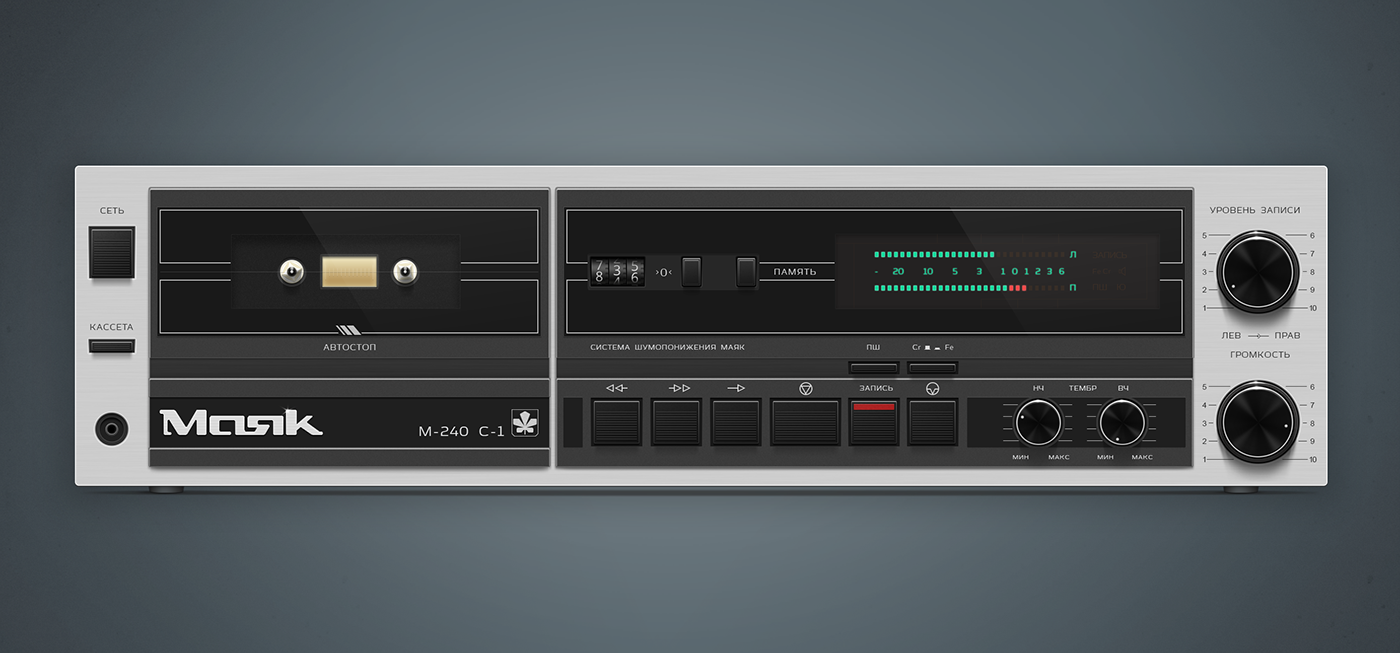Screen dimensions: 1400x653
Task: Click the pause circle symbol
Action: point(932,388)
